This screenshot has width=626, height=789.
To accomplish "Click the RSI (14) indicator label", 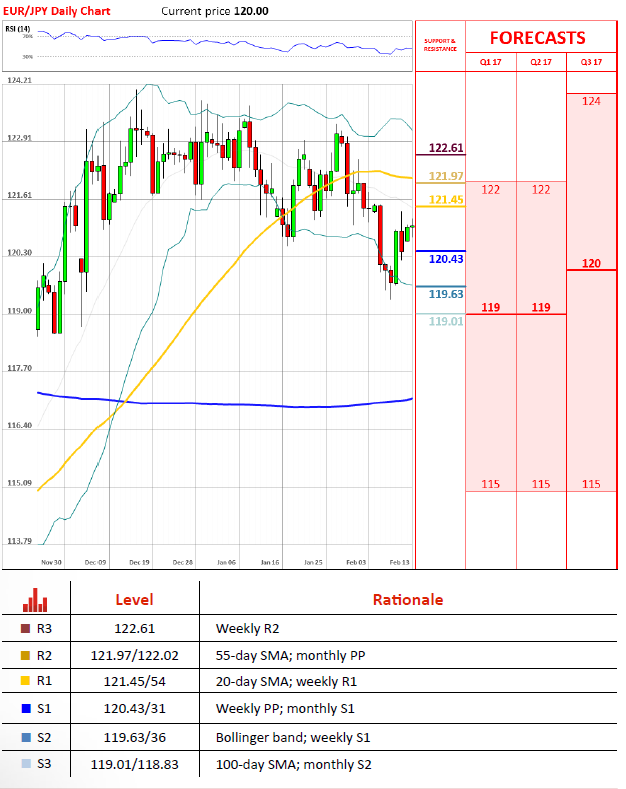I will (x=18, y=29).
